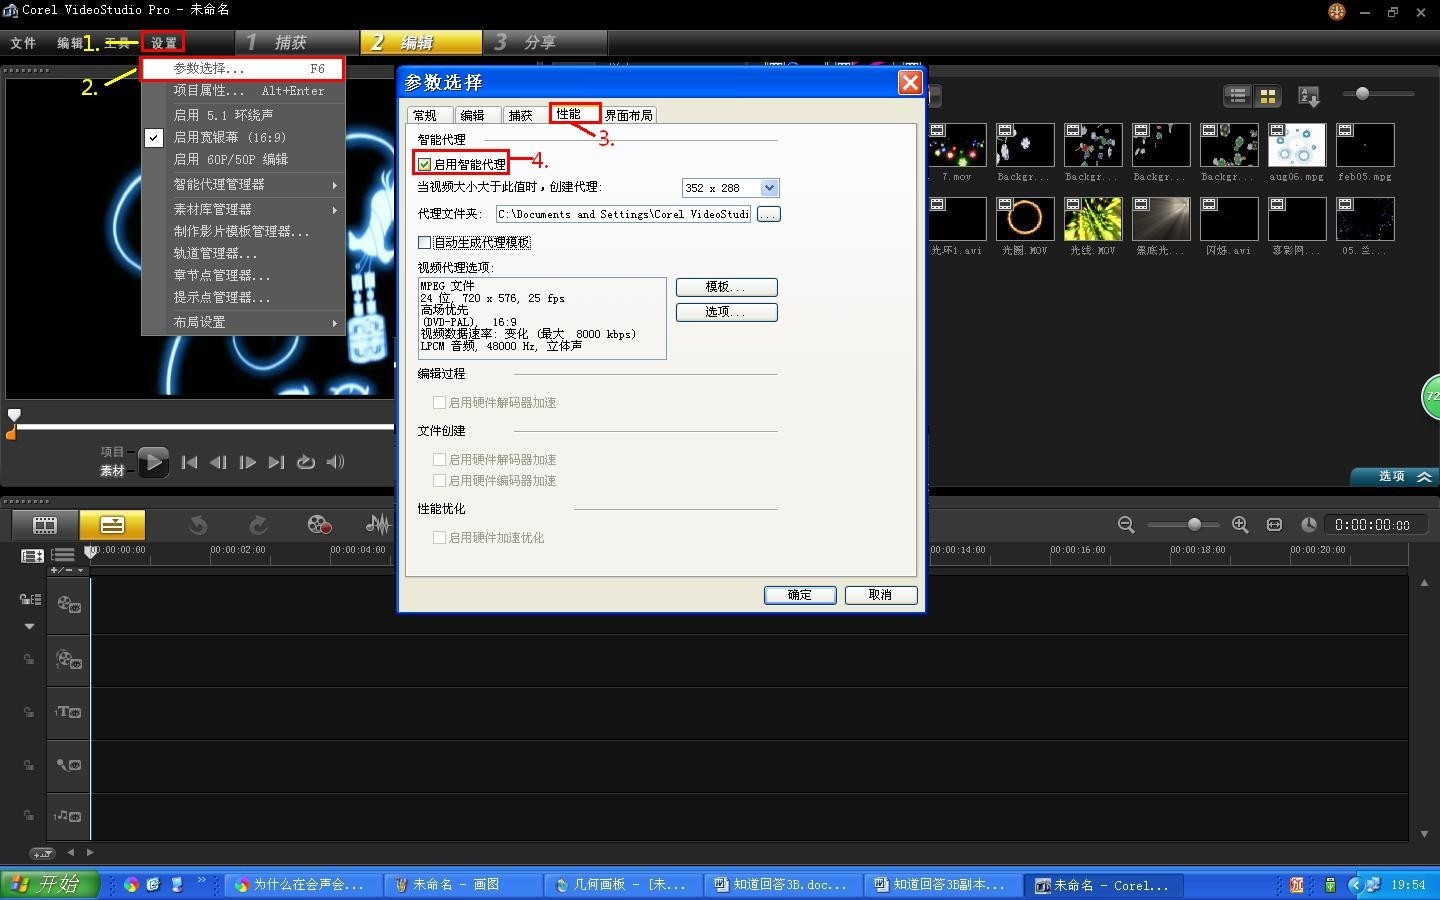Click the Redo arrow in timeline toolbar

click(x=258, y=524)
